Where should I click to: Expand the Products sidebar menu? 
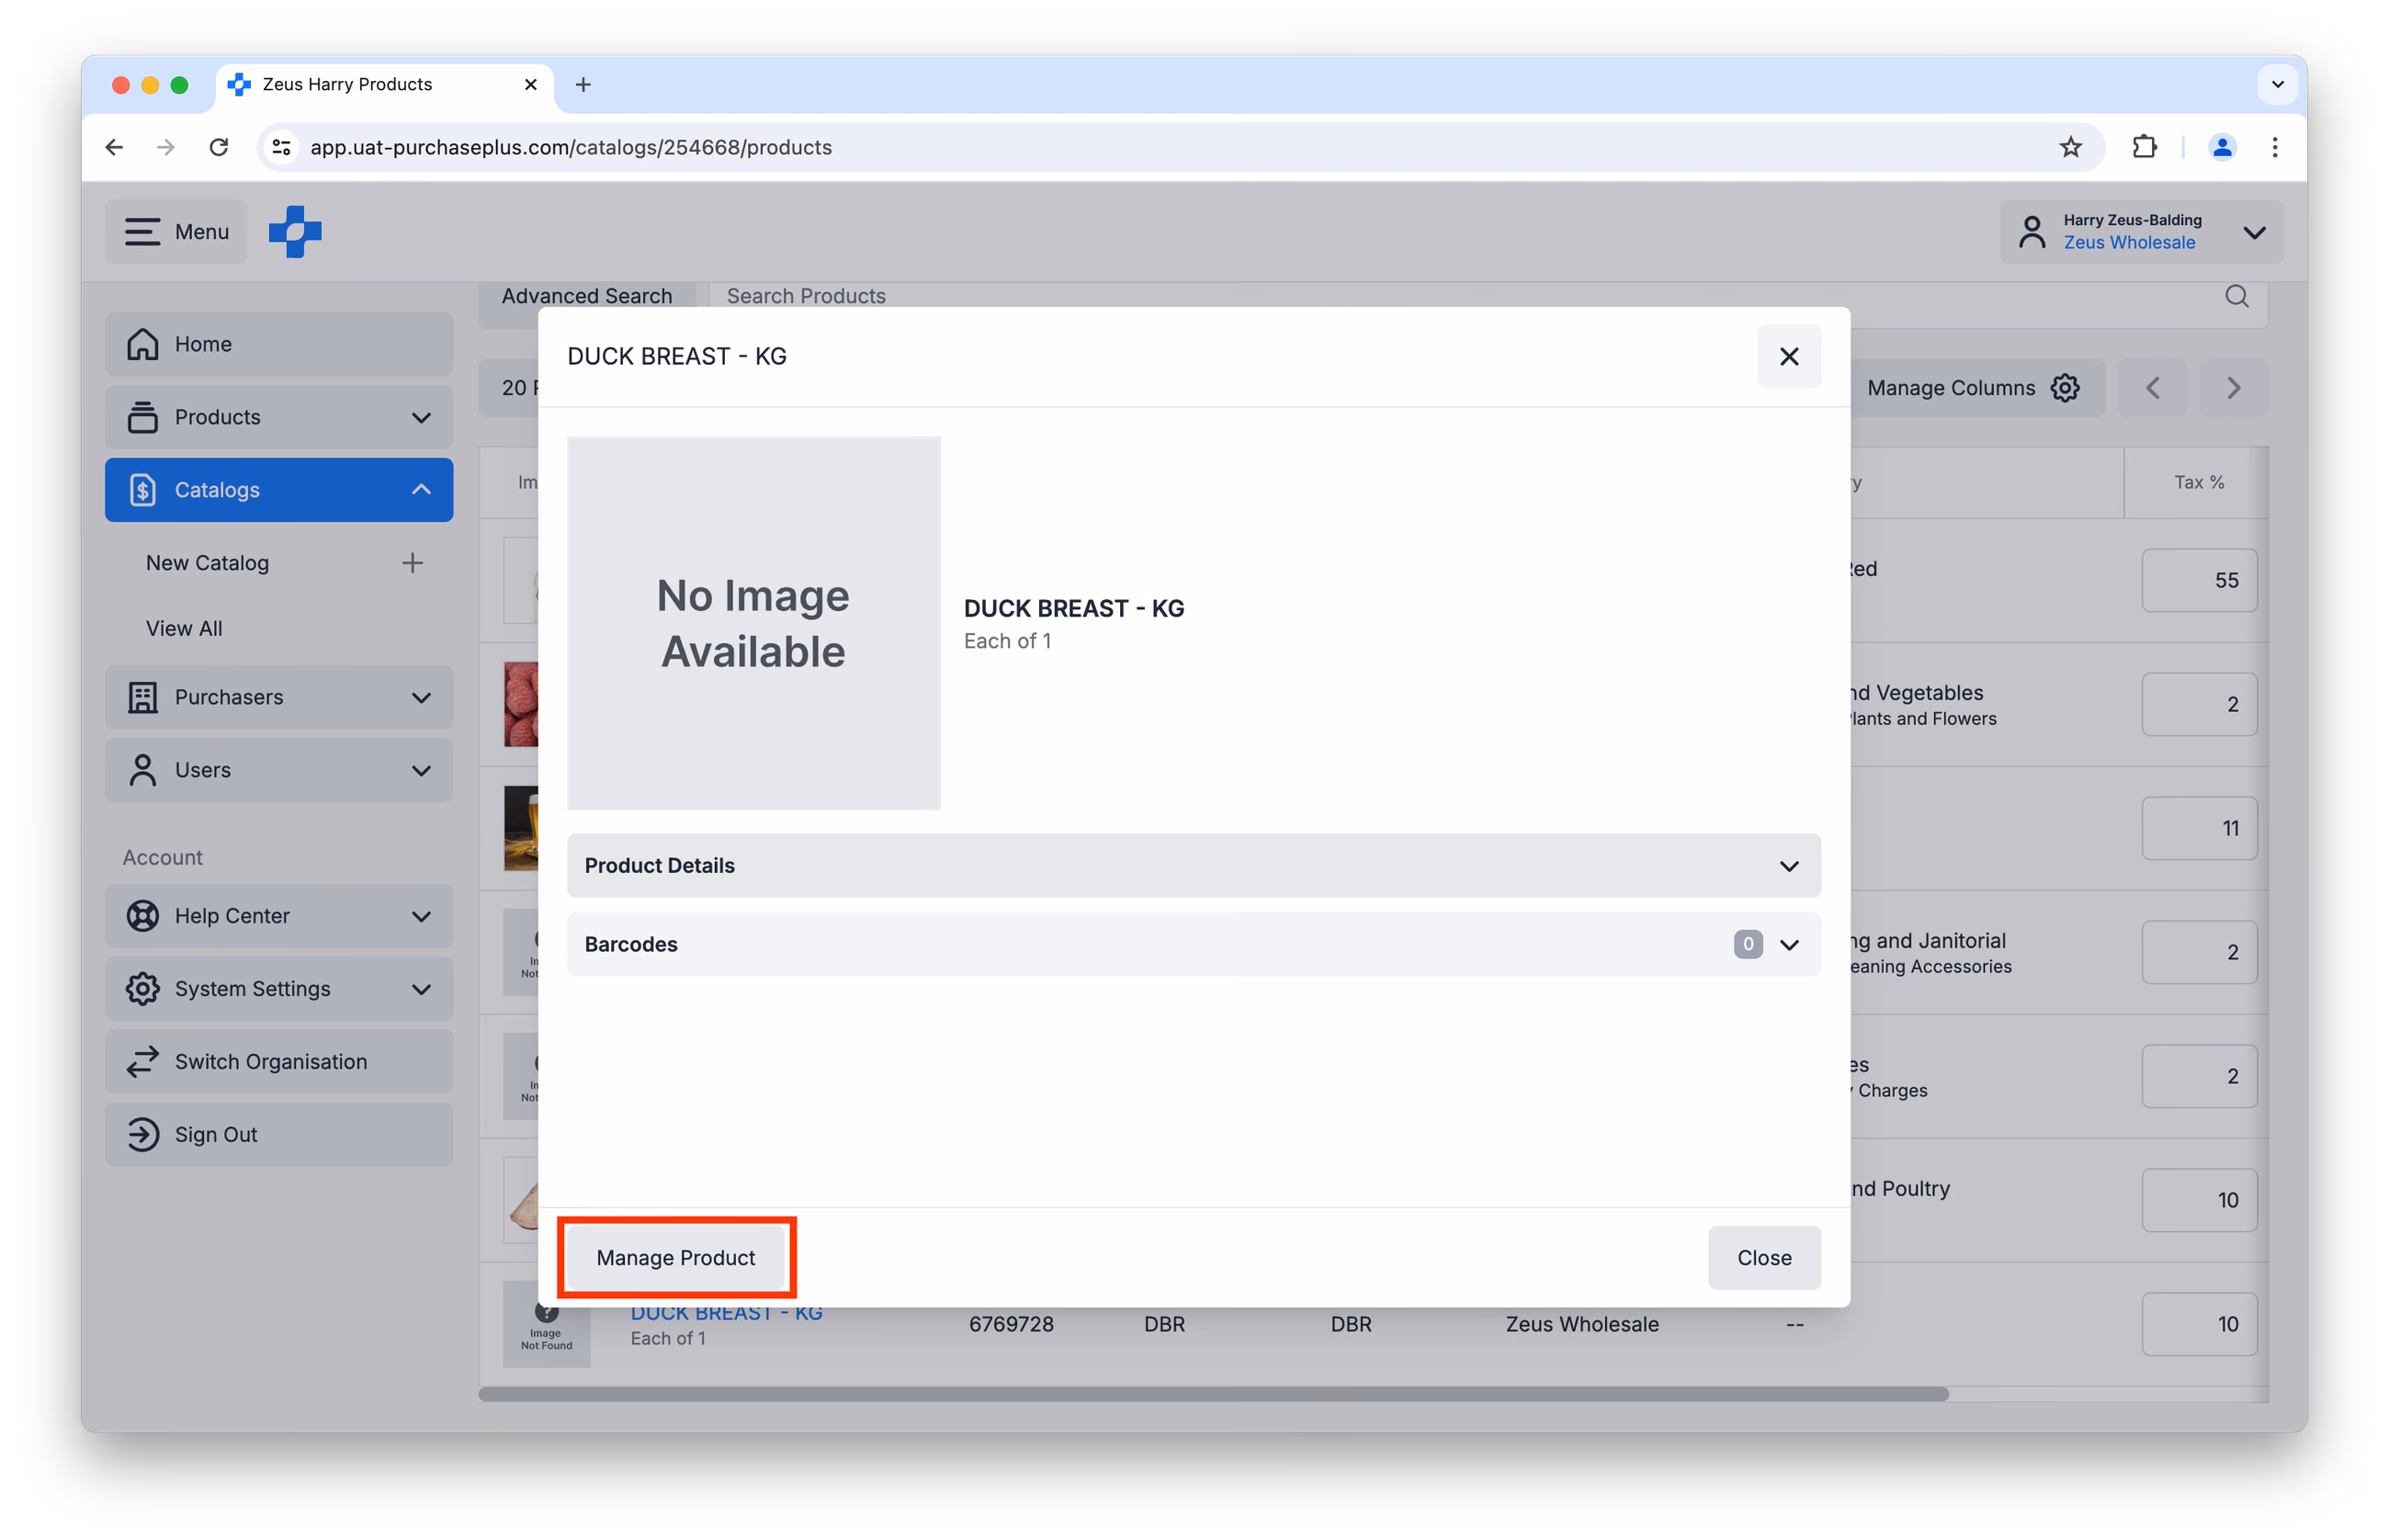click(279, 417)
